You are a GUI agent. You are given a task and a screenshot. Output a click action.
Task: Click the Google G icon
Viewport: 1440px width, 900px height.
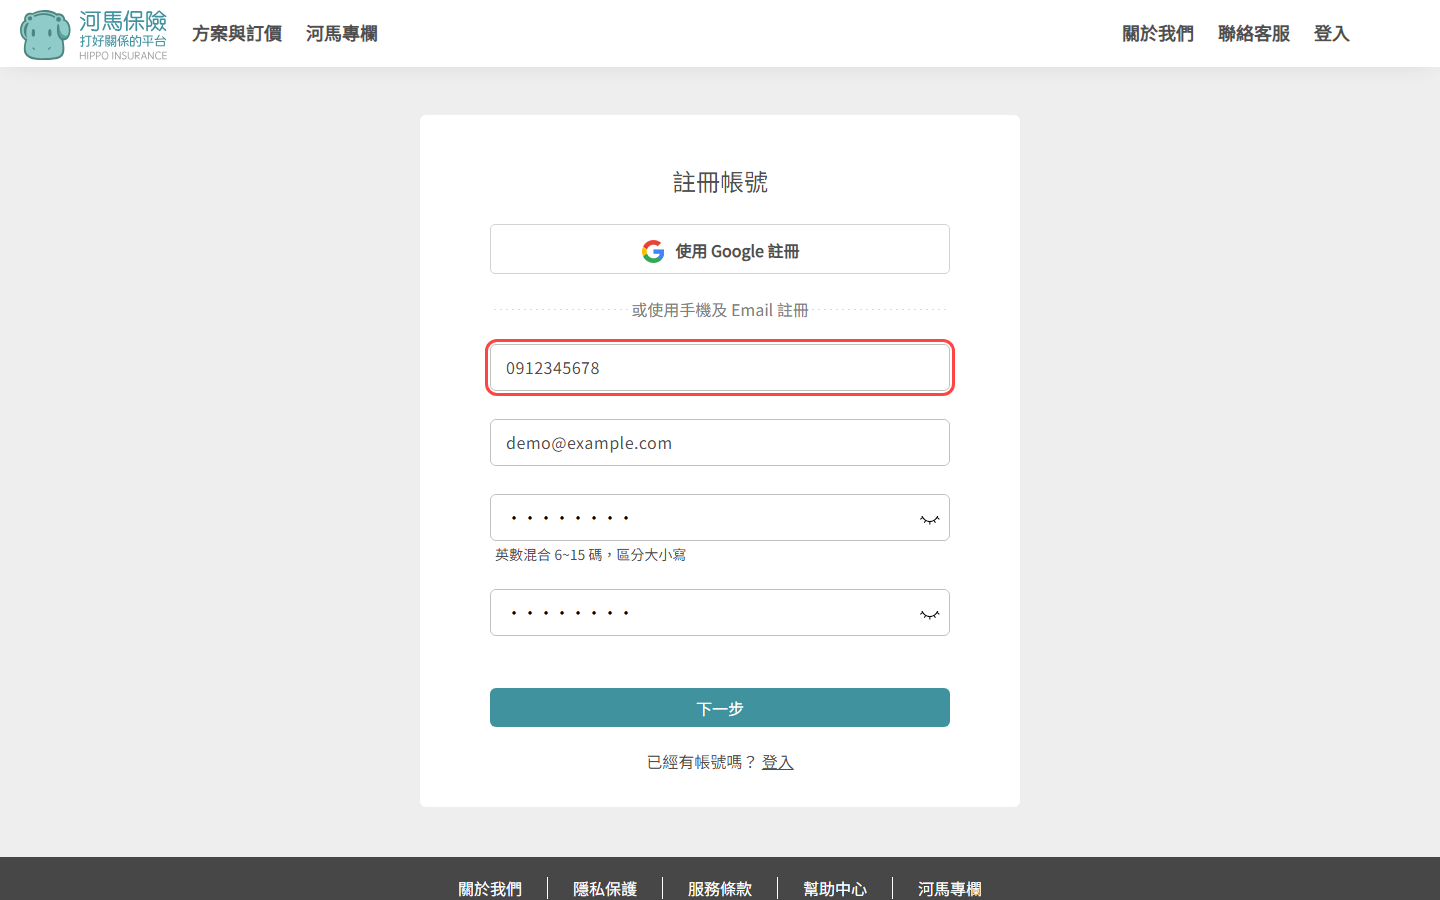pyautogui.click(x=653, y=251)
